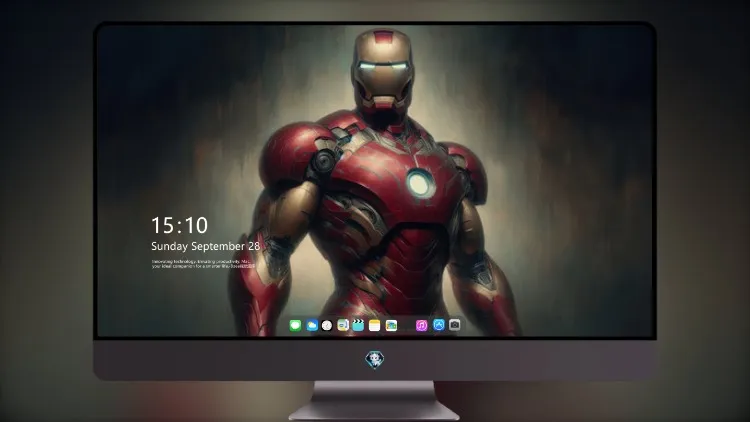Open the yellow Notes app in dock
This screenshot has height=422, width=750.
pos(375,325)
